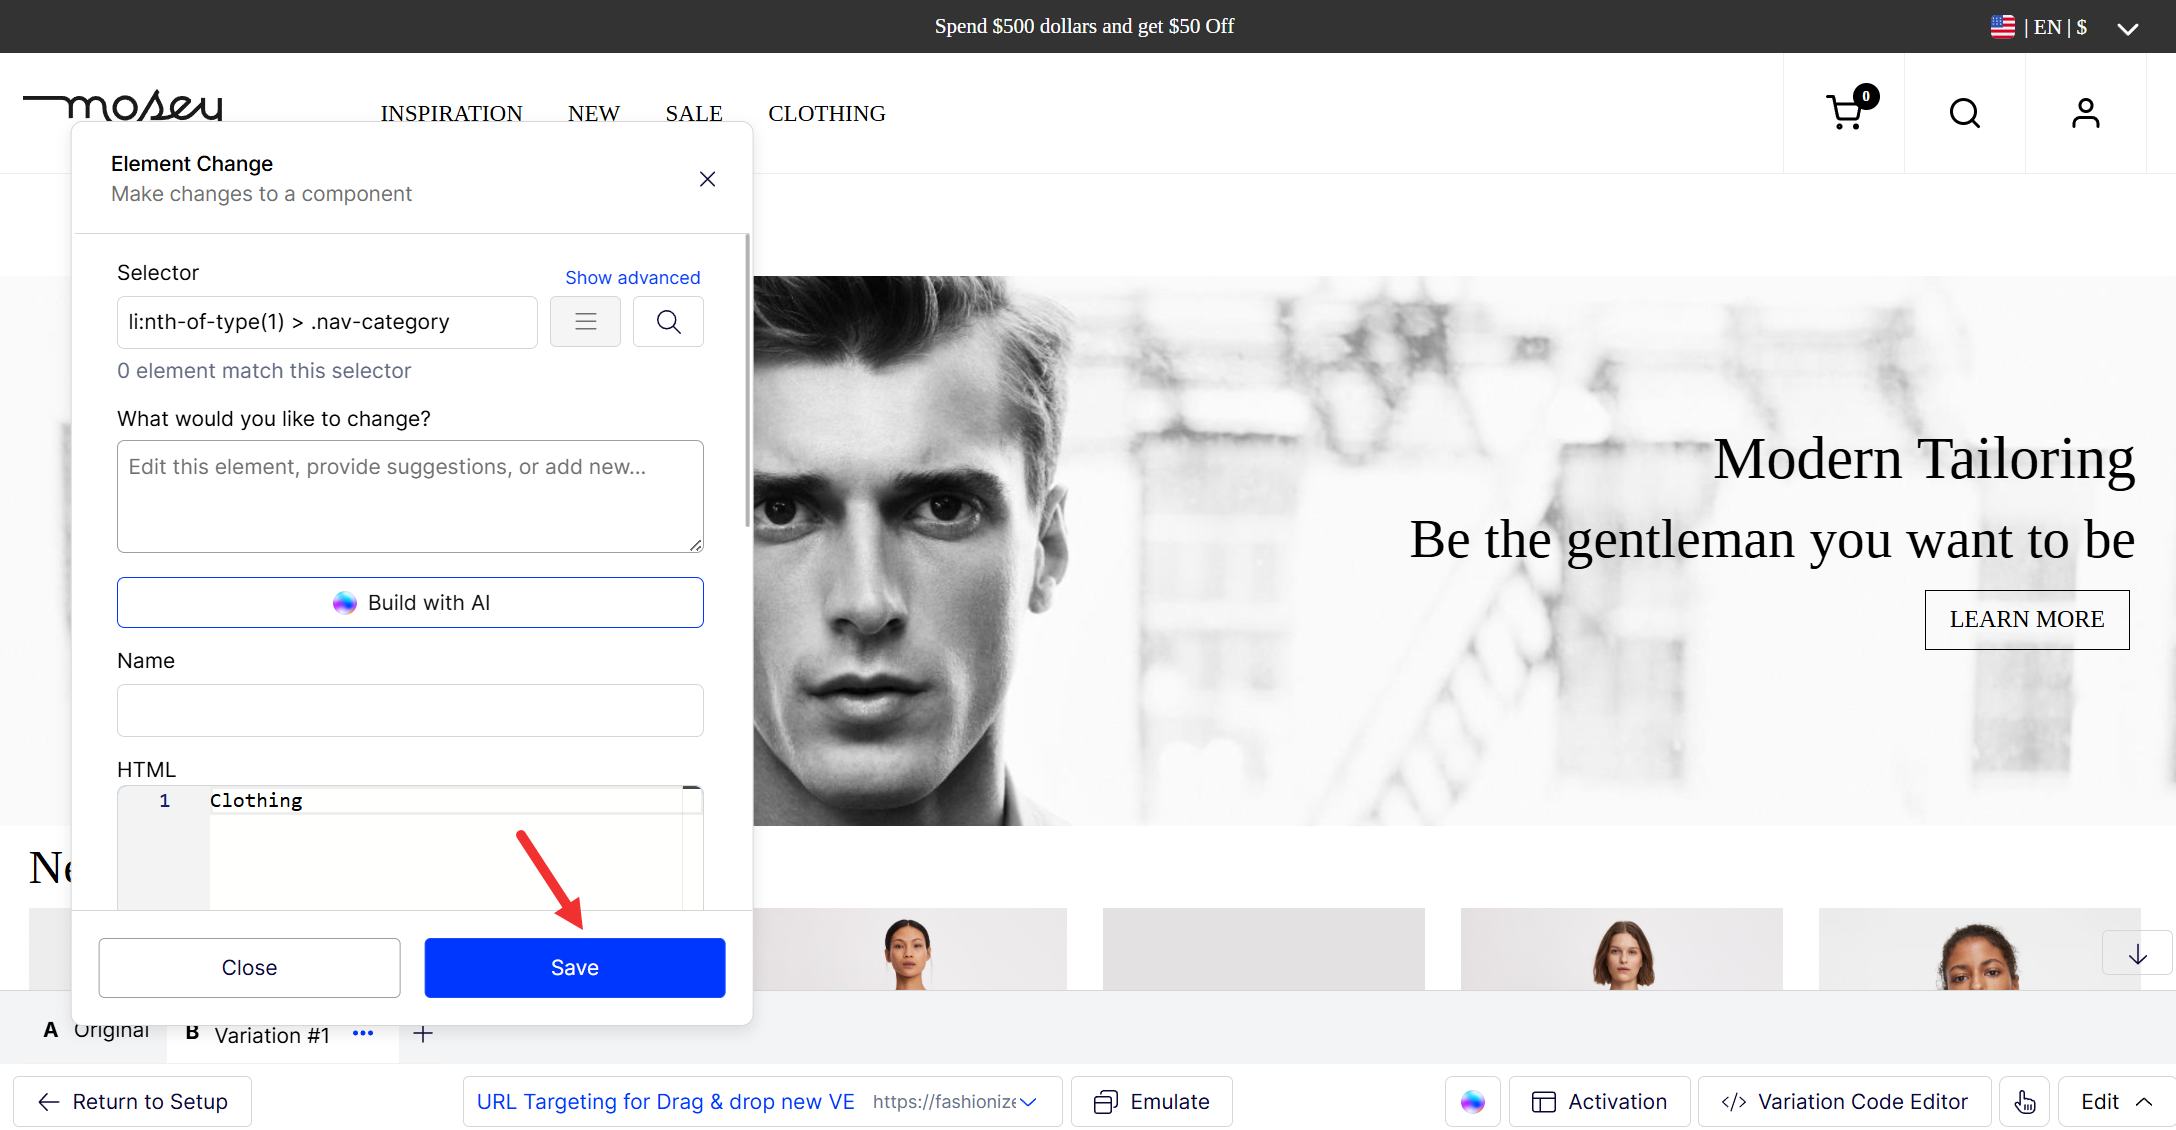Image resolution: width=2176 pixels, height=1130 pixels.
Task: Open Variation #1 three-dot options
Action: 363,1034
